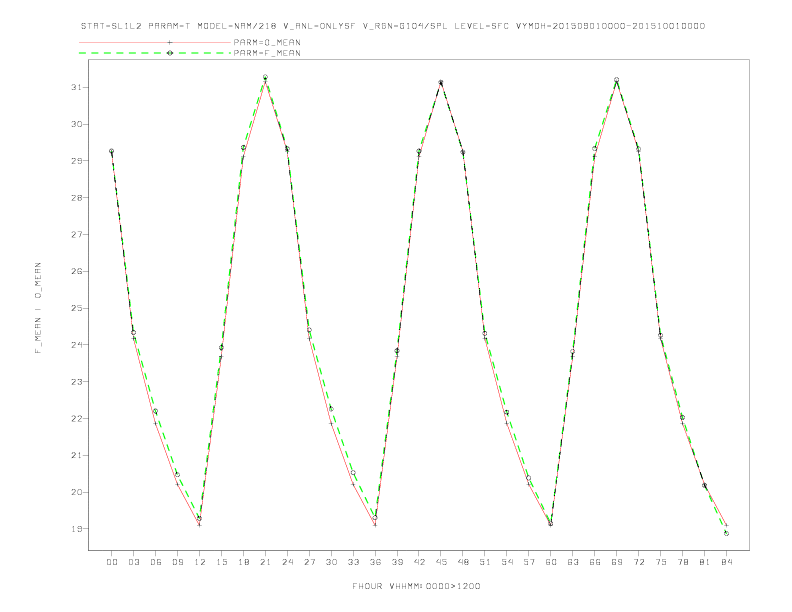Click x-axis forecast hour label 78
This screenshot has height=612, width=792.
tap(683, 562)
